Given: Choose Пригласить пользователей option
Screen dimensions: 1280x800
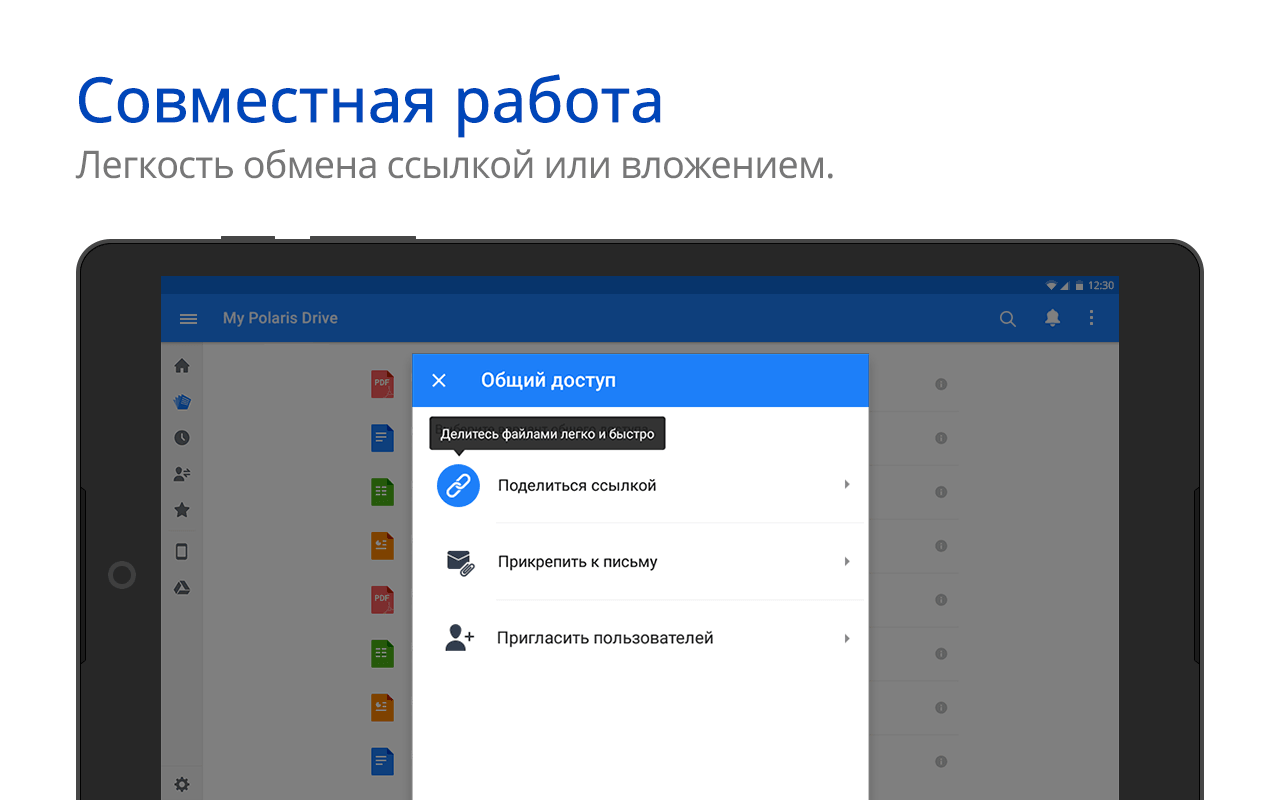Looking at the screenshot, I should (605, 638).
